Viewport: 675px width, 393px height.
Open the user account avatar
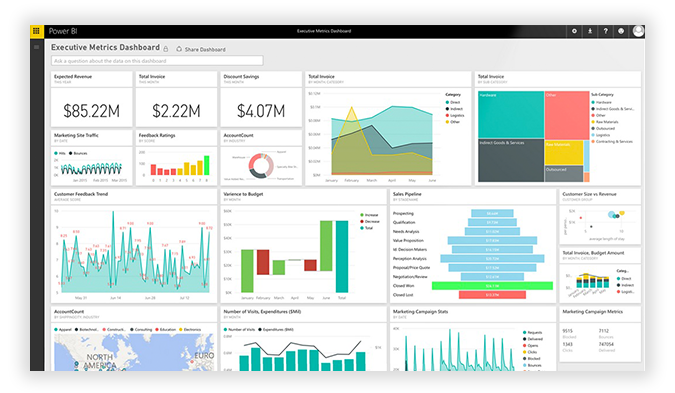coord(638,31)
